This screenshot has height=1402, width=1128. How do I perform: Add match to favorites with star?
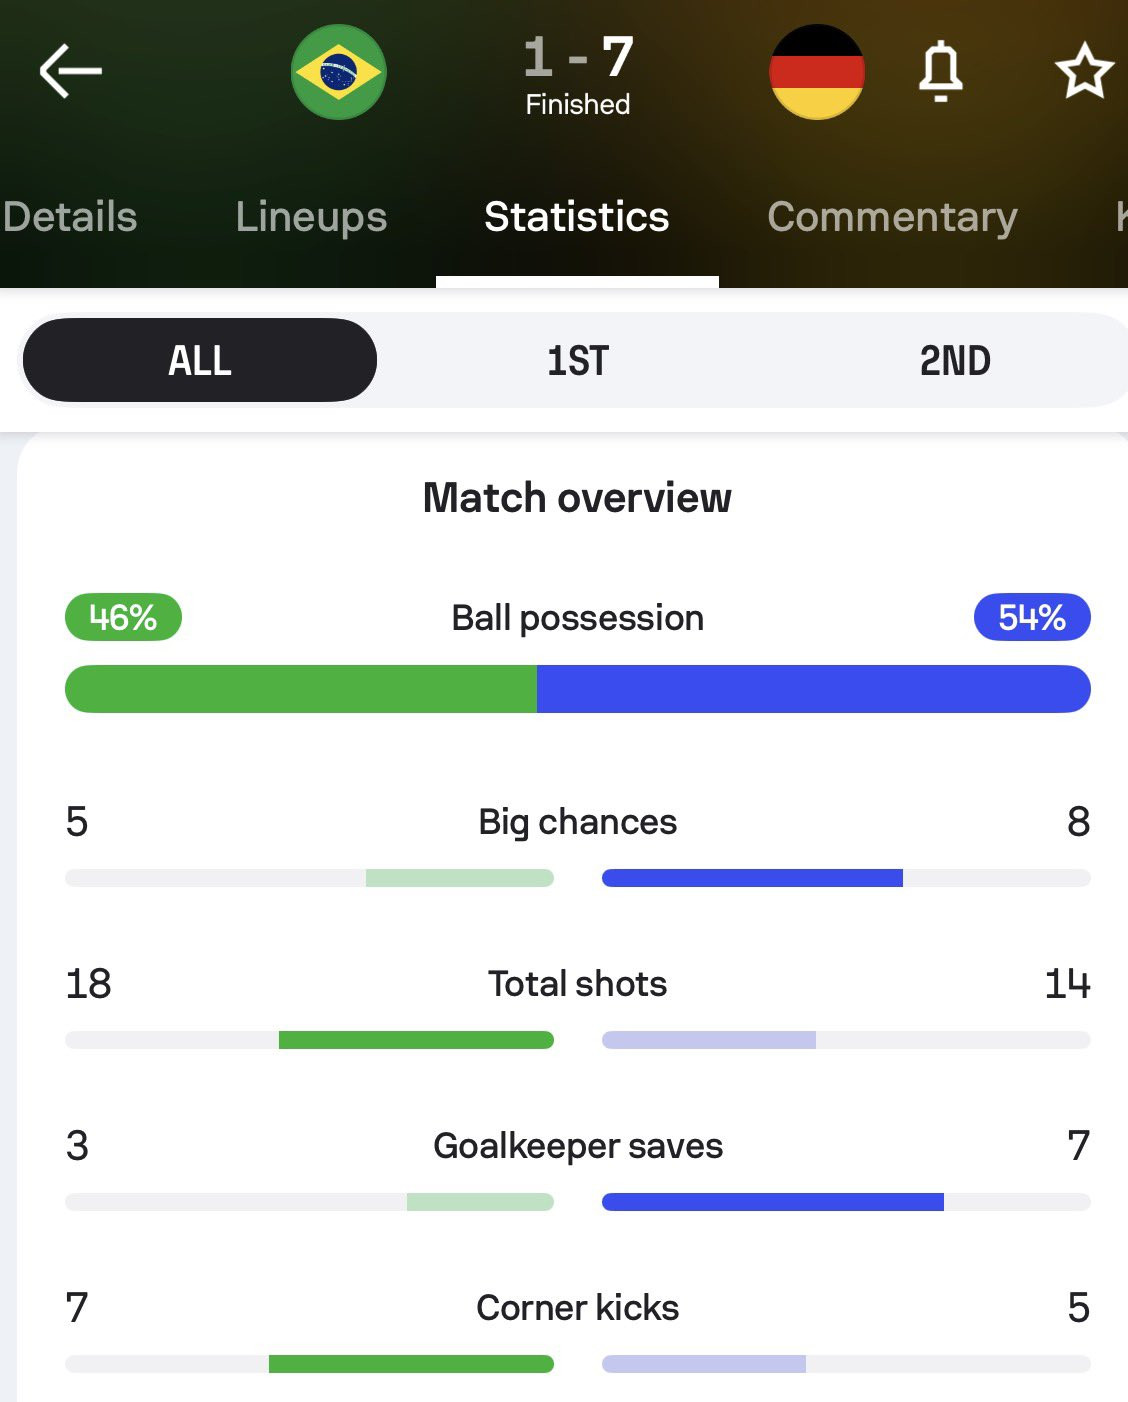pos(1084,71)
